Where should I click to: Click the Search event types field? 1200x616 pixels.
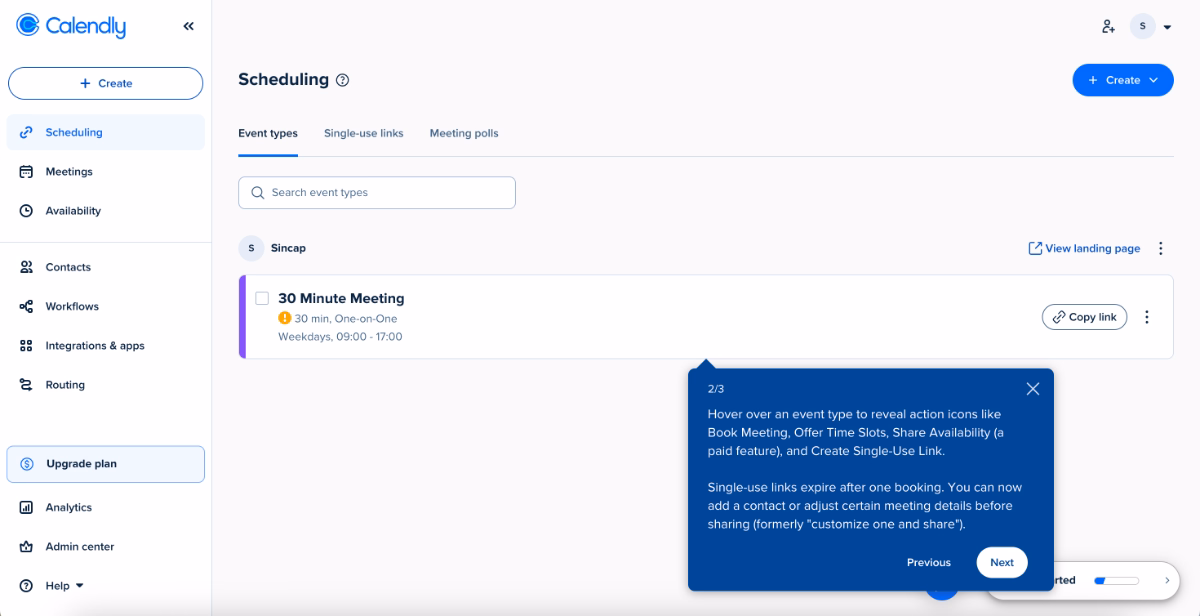click(x=376, y=192)
